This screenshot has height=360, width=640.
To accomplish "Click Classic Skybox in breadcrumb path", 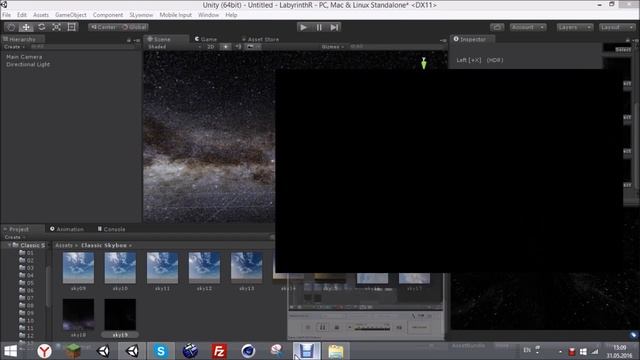I will point(104,245).
